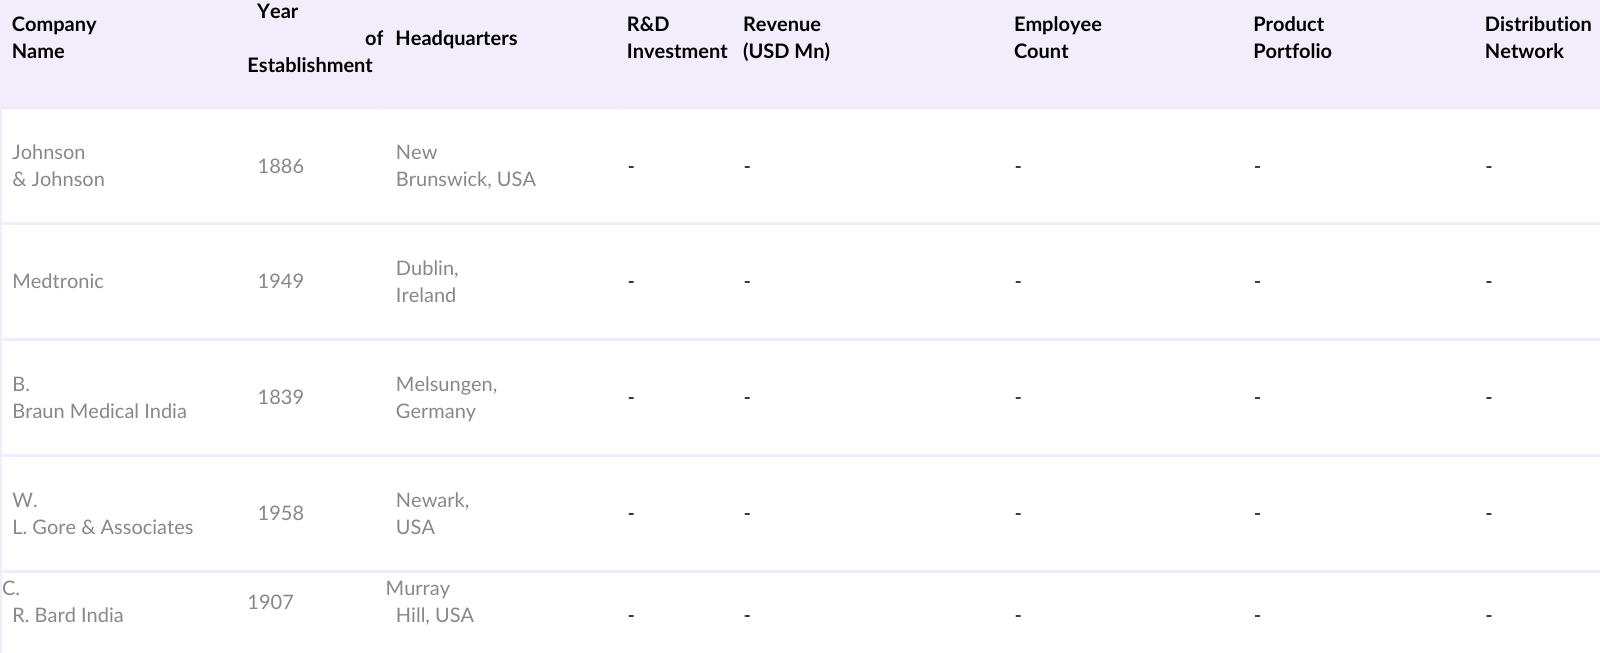The image size is (1600, 653).
Task: Click the Company Name column header
Action: pos(54,38)
